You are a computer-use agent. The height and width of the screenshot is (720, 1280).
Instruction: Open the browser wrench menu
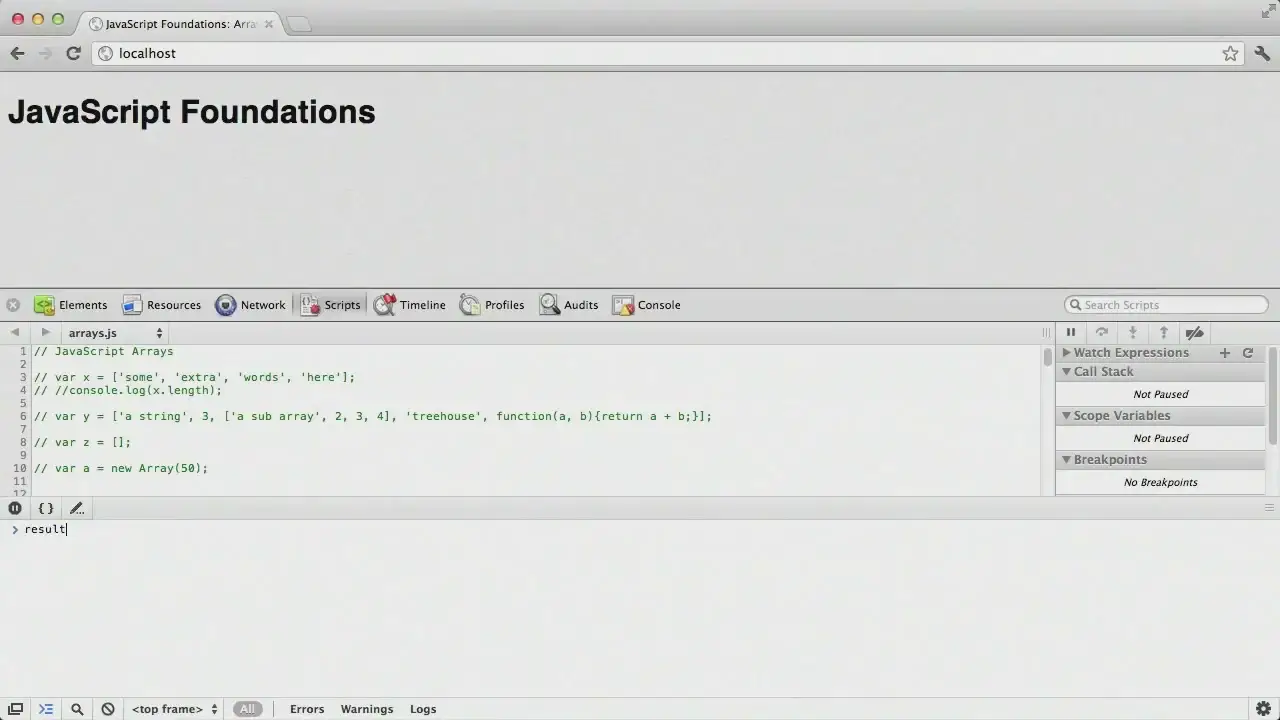tap(1262, 53)
